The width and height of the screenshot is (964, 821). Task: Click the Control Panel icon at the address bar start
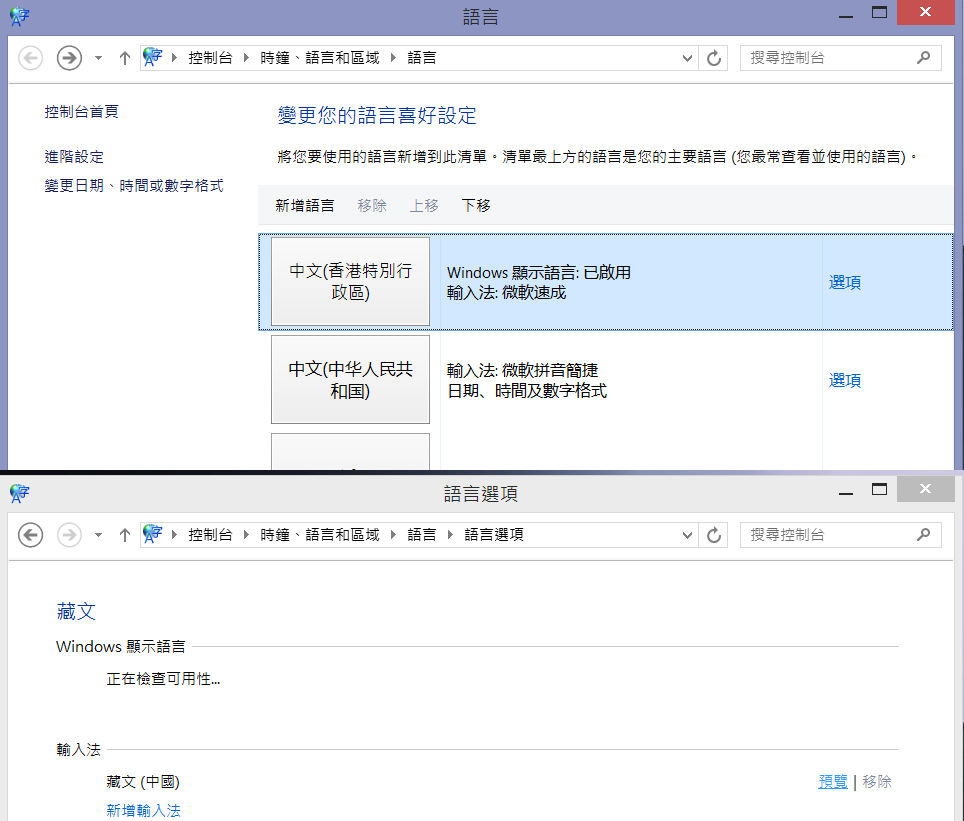point(152,57)
